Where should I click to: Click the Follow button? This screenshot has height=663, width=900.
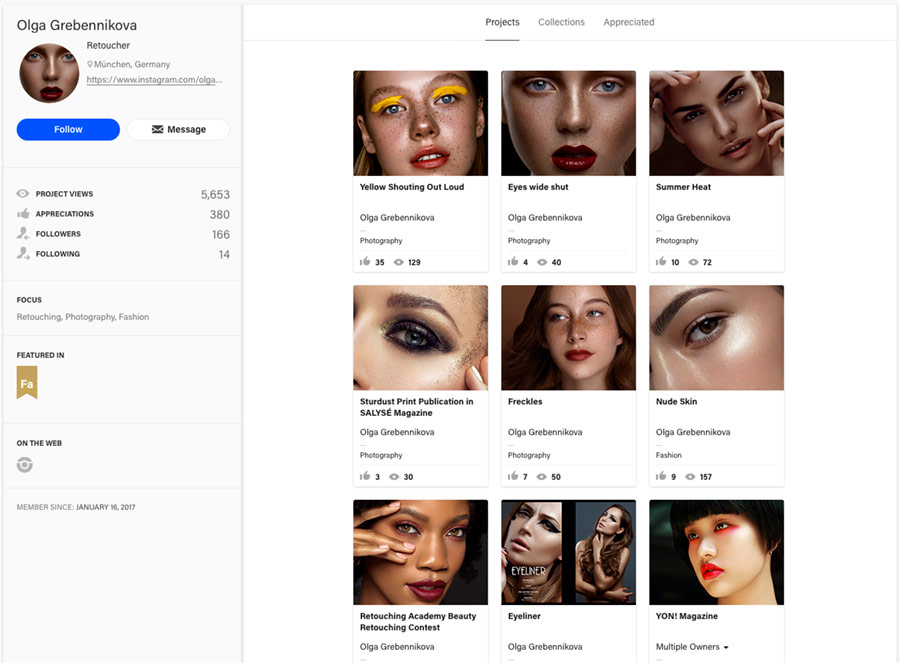click(x=68, y=130)
